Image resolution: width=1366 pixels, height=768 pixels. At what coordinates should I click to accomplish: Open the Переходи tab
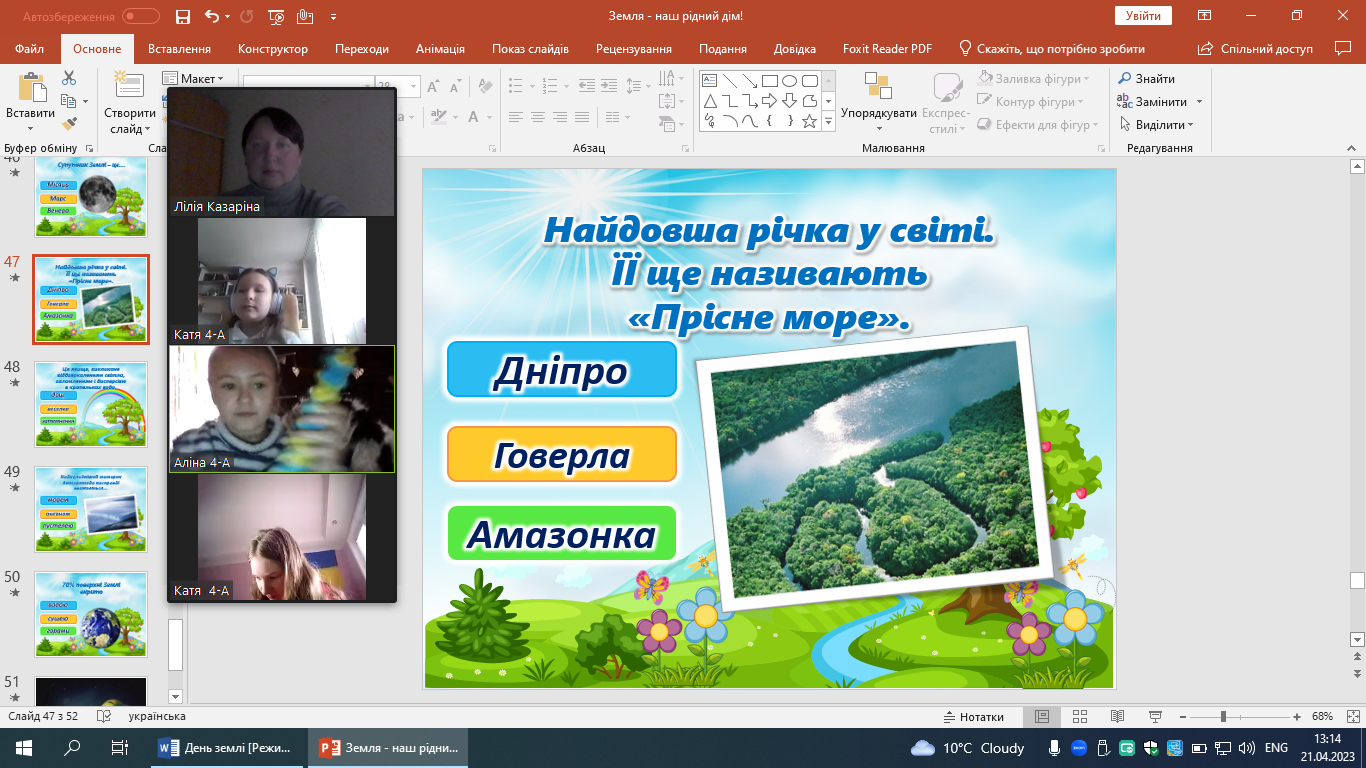[x=362, y=49]
